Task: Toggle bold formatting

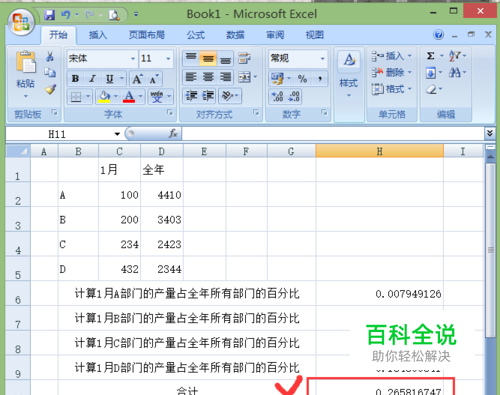Action: (75, 79)
